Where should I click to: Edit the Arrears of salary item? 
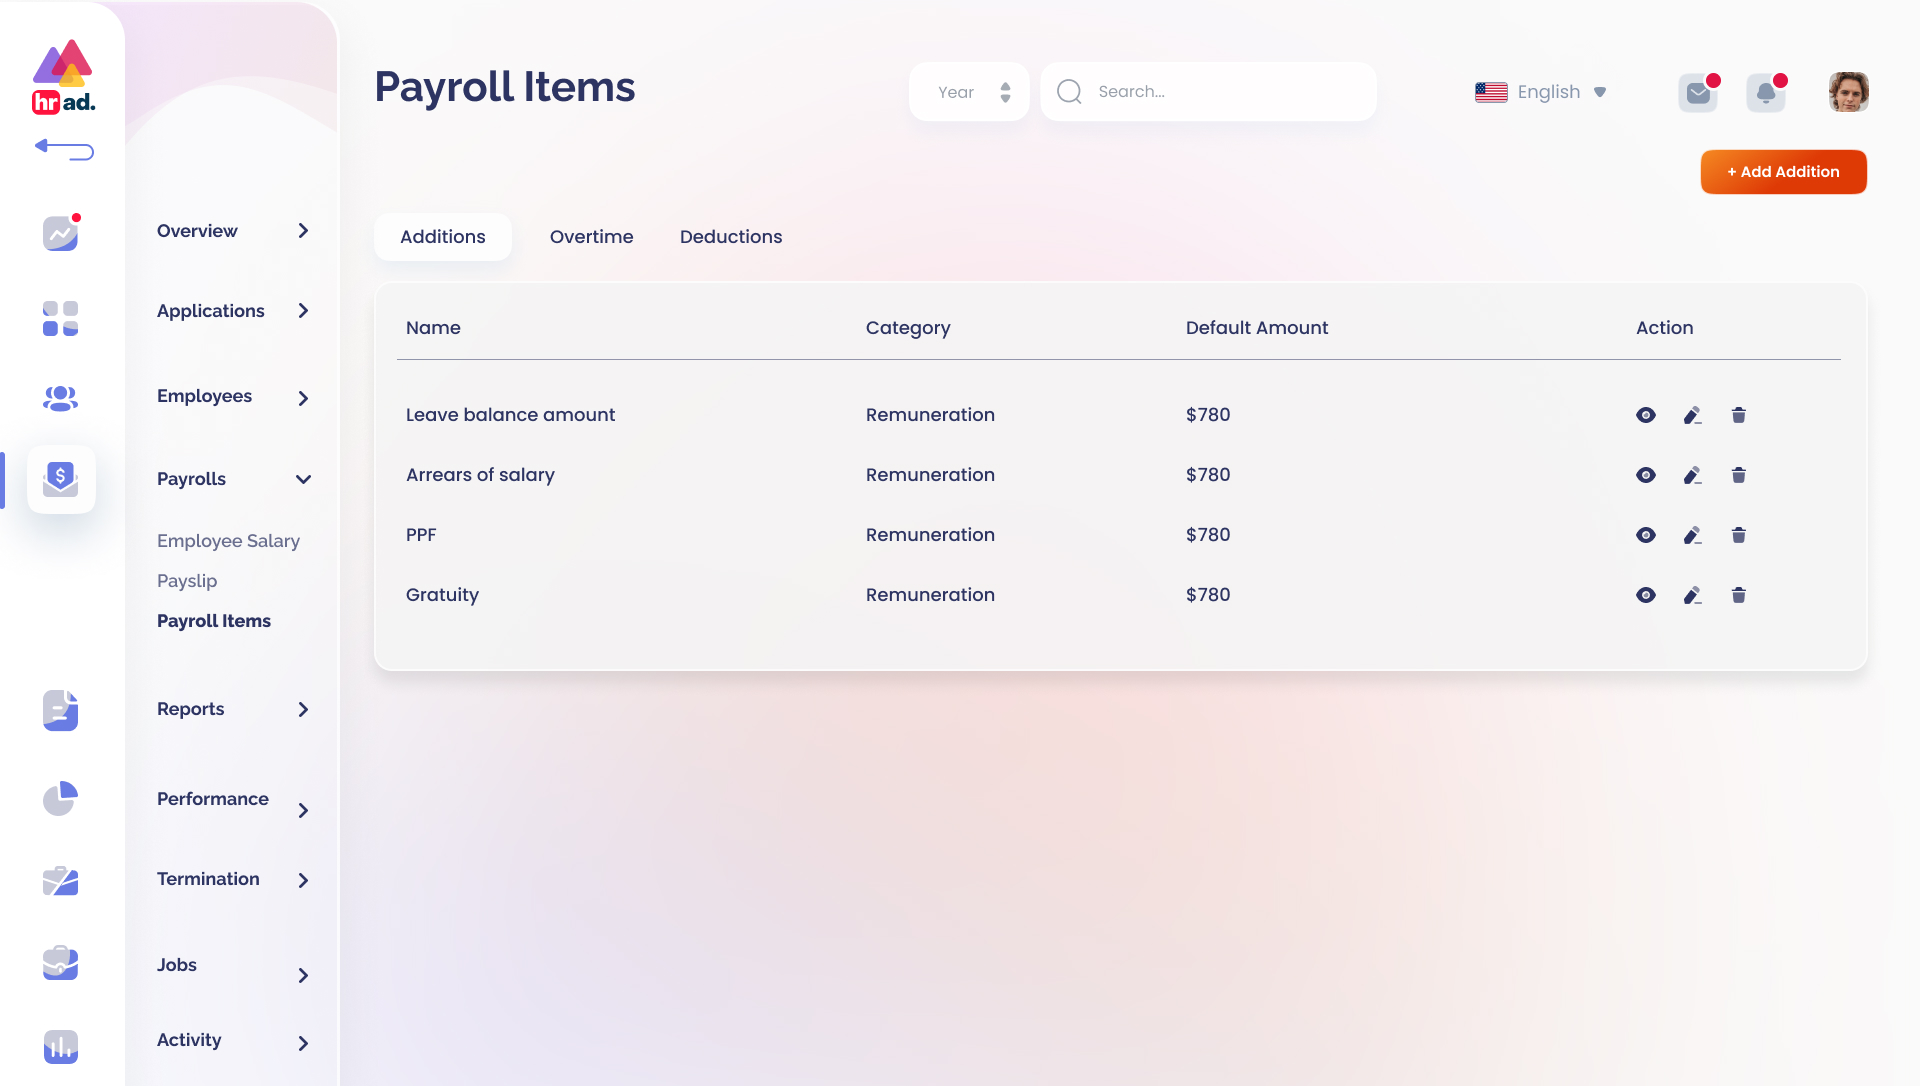click(1692, 475)
